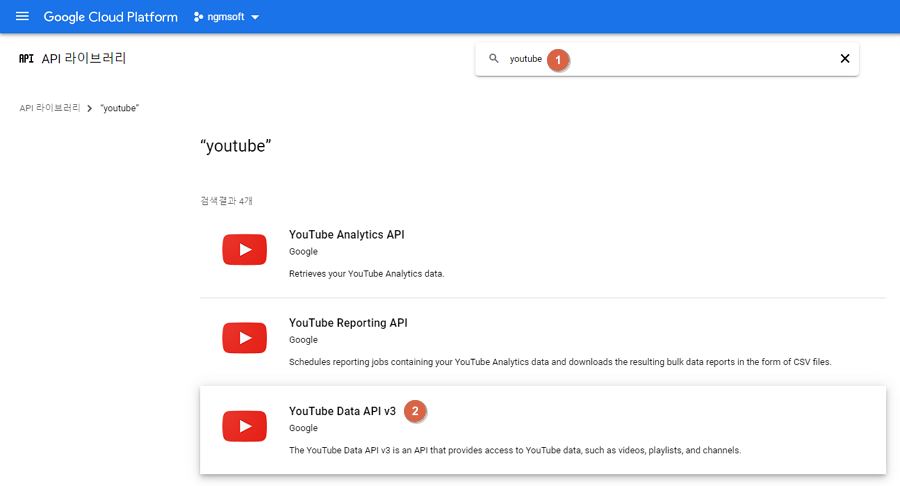This screenshot has width=900, height=486.
Task: Click the API 라이브러리 page heading
Action: click(84, 59)
